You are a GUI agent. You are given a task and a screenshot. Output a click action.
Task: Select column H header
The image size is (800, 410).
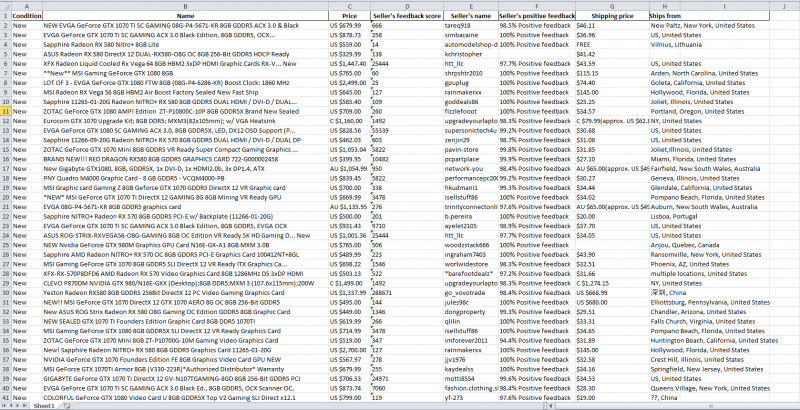click(664, 6)
